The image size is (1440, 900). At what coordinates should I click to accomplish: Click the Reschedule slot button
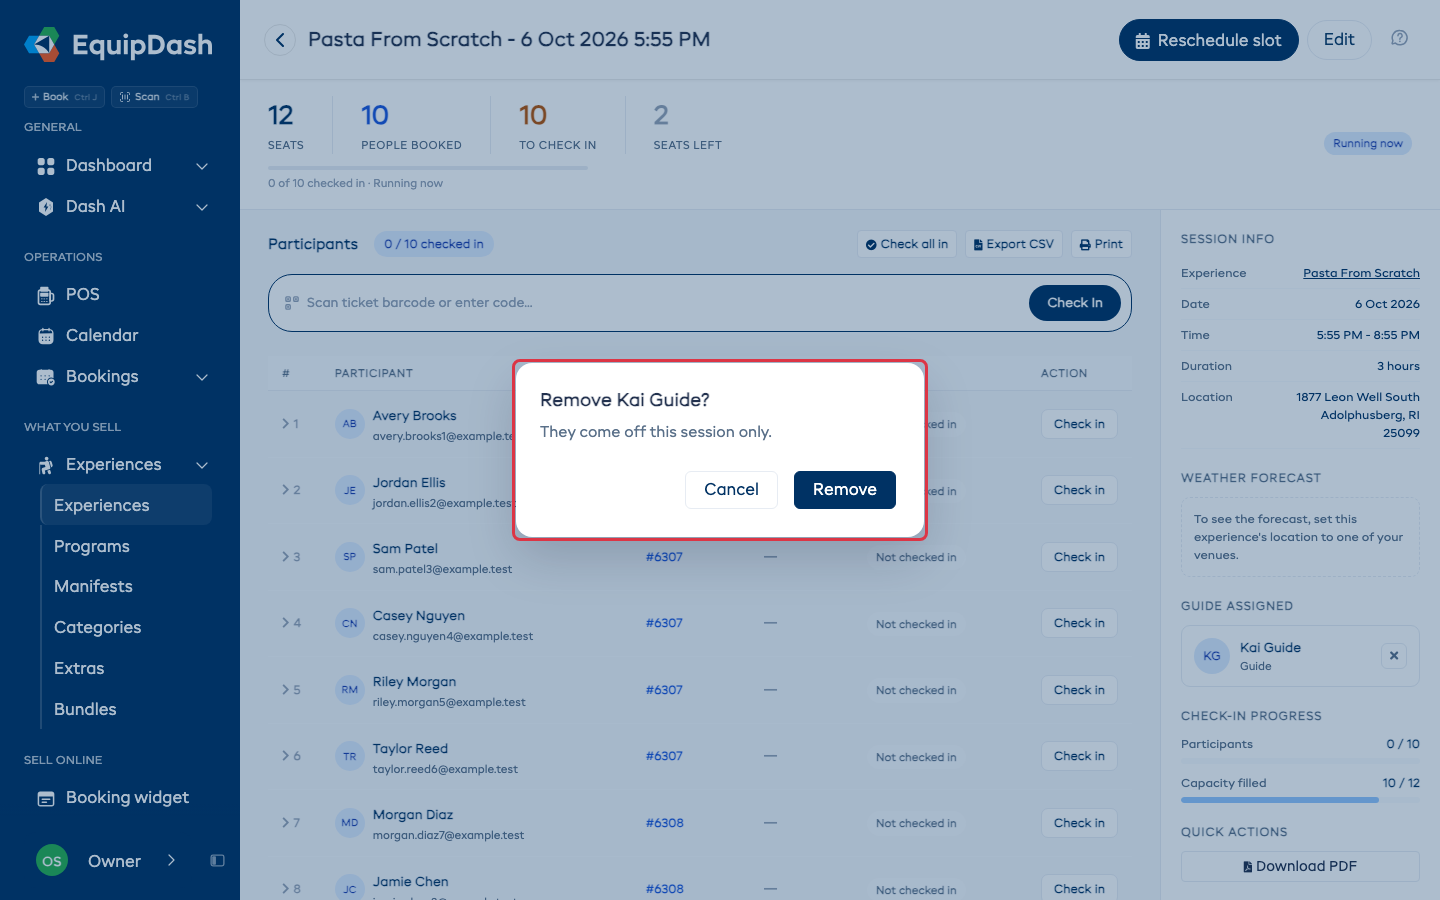[1209, 40]
